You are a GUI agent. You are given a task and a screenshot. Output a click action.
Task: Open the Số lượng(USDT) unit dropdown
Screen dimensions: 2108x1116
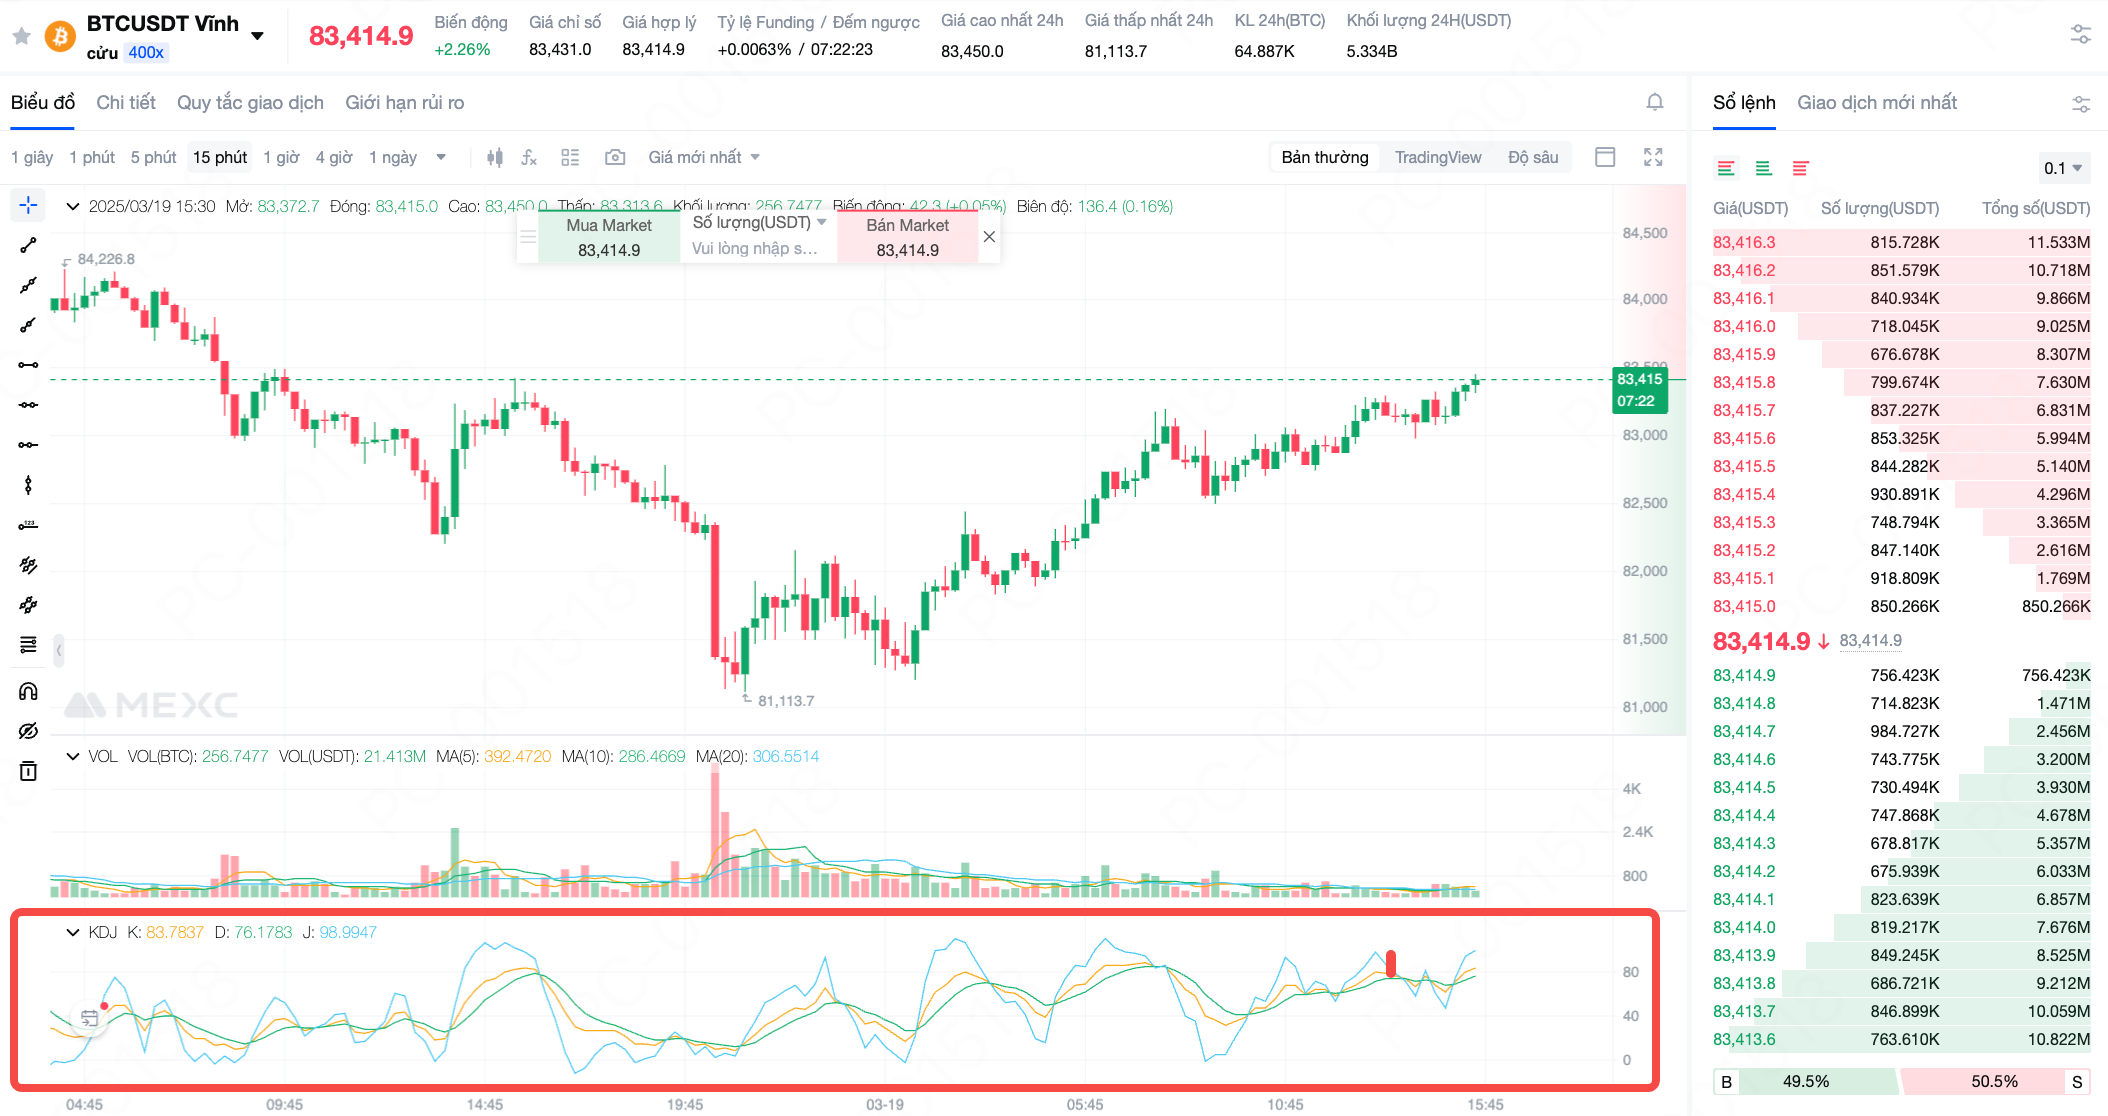(759, 222)
